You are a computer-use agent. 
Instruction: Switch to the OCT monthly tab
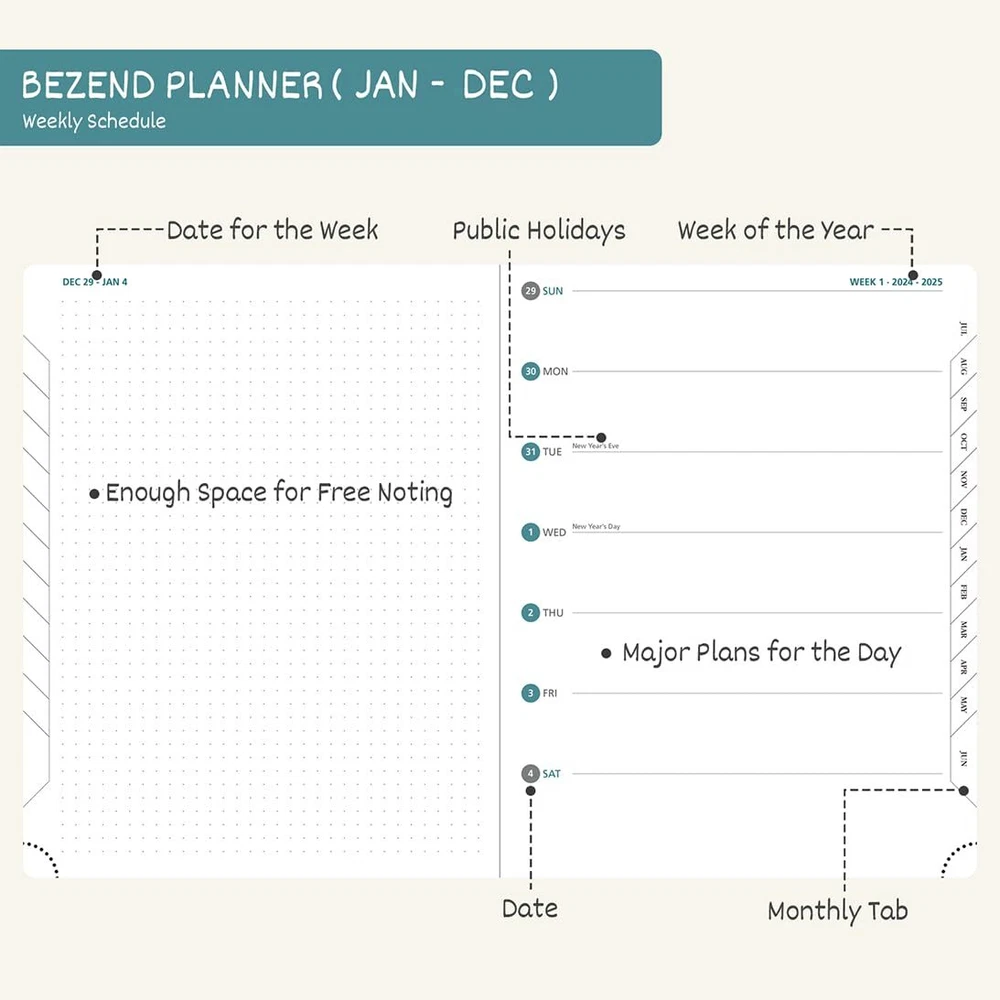963,441
